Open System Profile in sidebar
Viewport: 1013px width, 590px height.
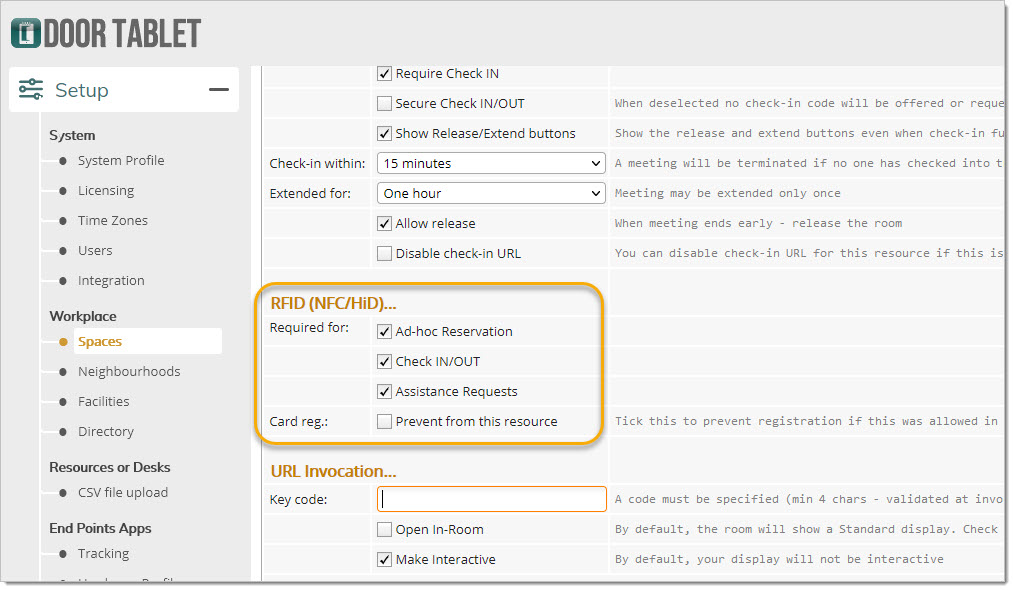pos(121,160)
